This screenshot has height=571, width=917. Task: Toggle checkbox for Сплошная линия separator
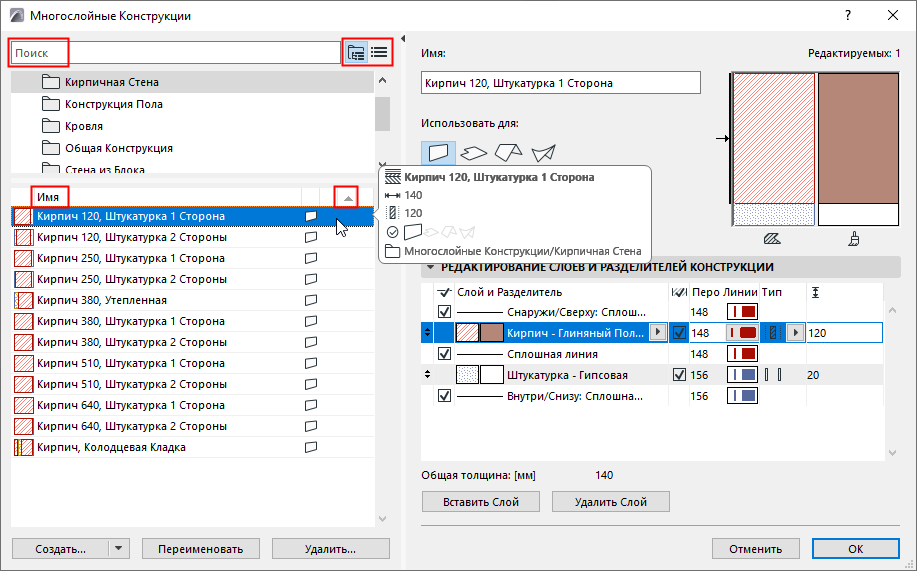point(444,354)
